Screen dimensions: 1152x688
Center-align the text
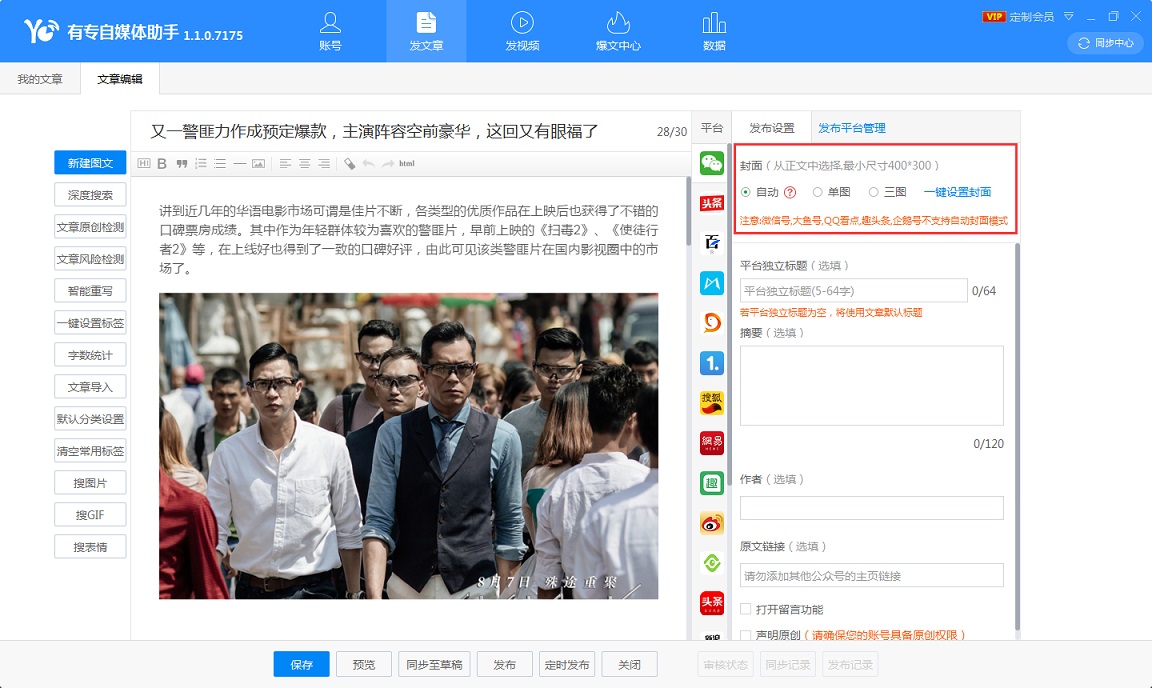pos(304,163)
